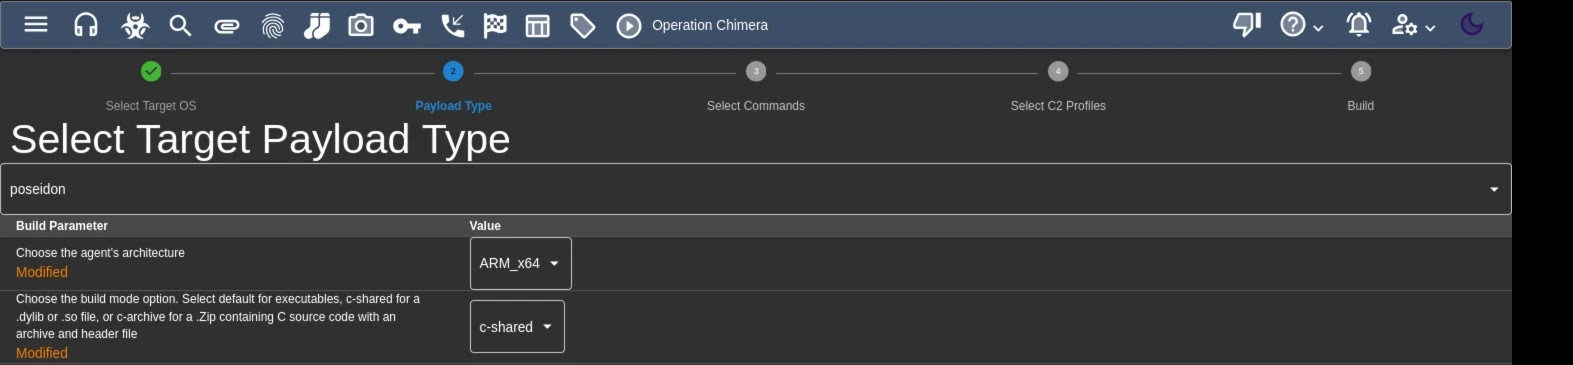
Task: Click the Operation Chimera operation link
Action: click(710, 25)
